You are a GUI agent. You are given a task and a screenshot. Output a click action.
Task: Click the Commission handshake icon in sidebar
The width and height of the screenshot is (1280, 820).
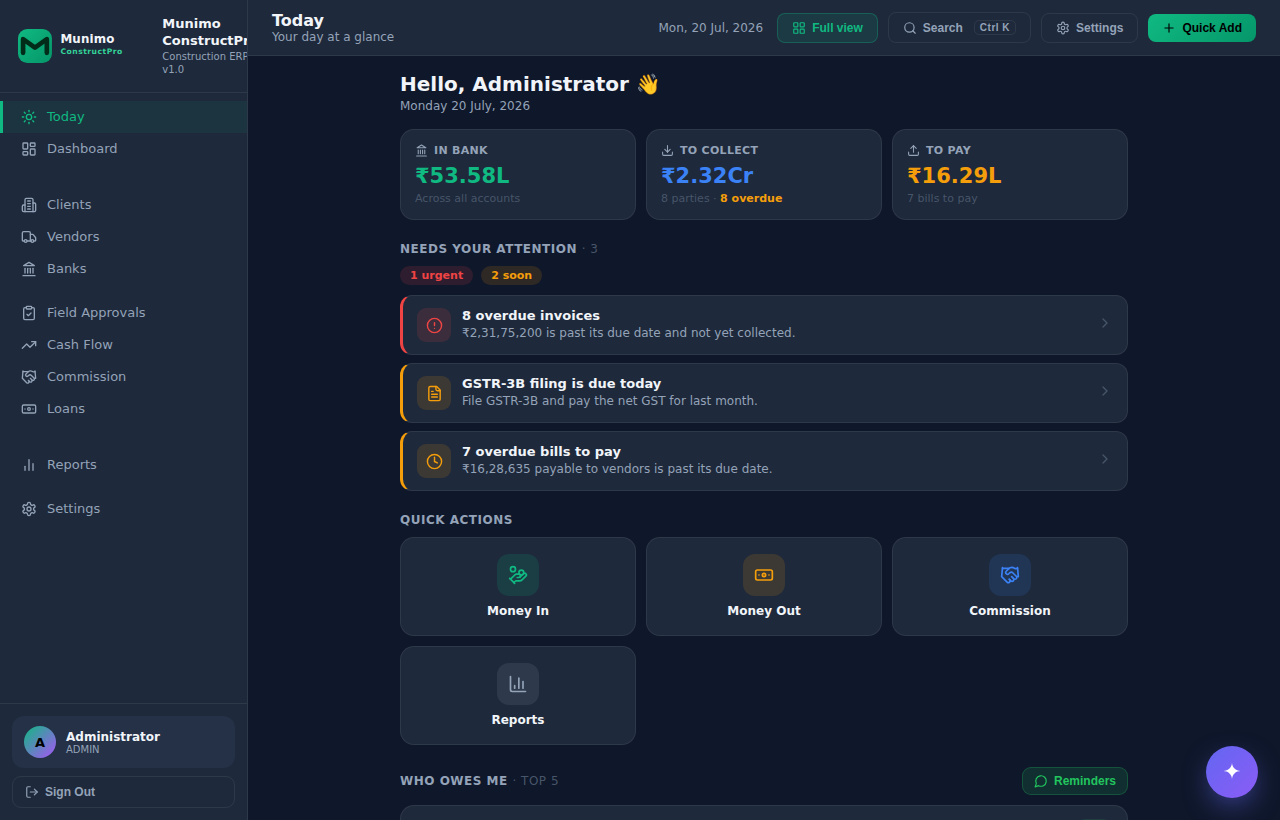pos(29,377)
